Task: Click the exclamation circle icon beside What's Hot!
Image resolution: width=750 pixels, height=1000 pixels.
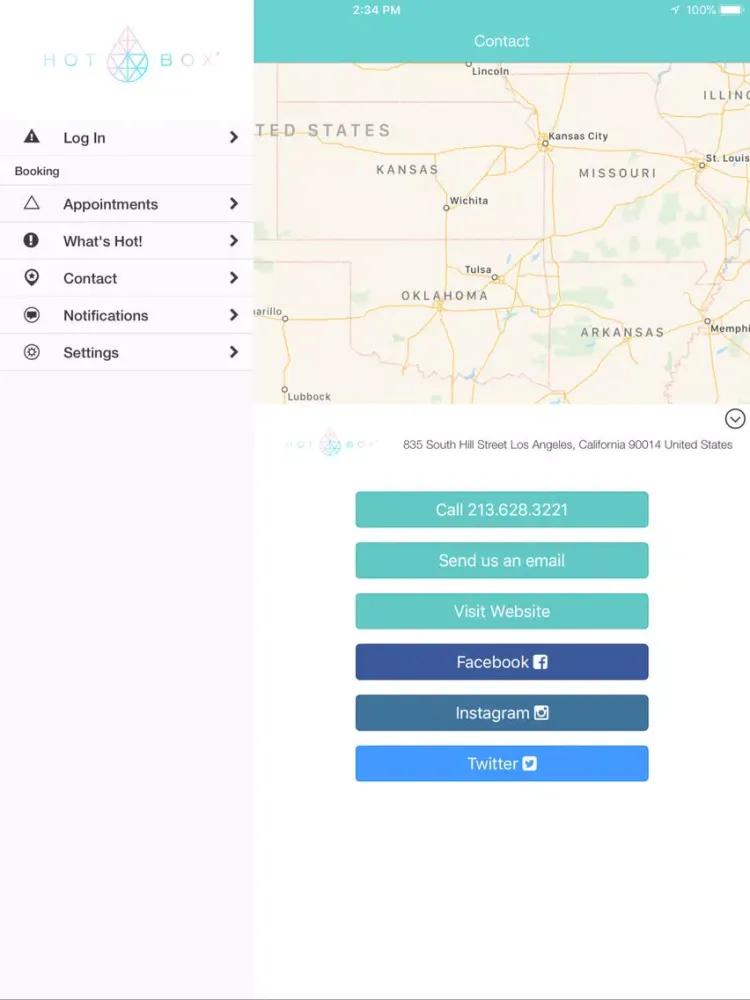Action: pos(31,240)
